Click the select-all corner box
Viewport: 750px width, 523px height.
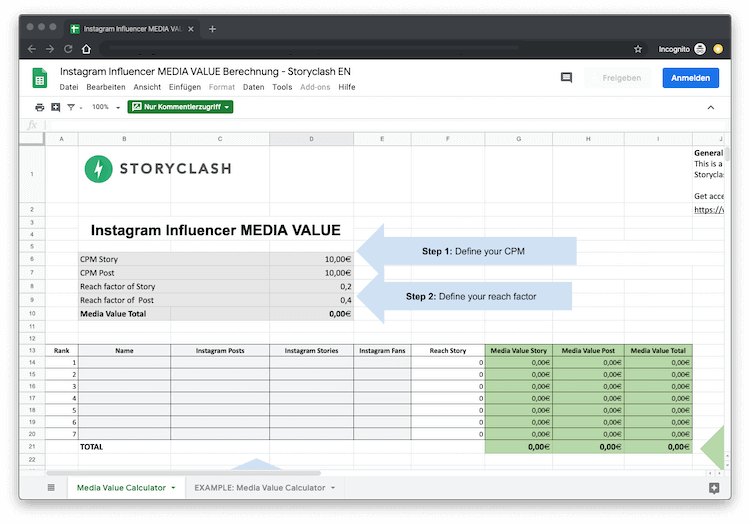tap(32, 139)
